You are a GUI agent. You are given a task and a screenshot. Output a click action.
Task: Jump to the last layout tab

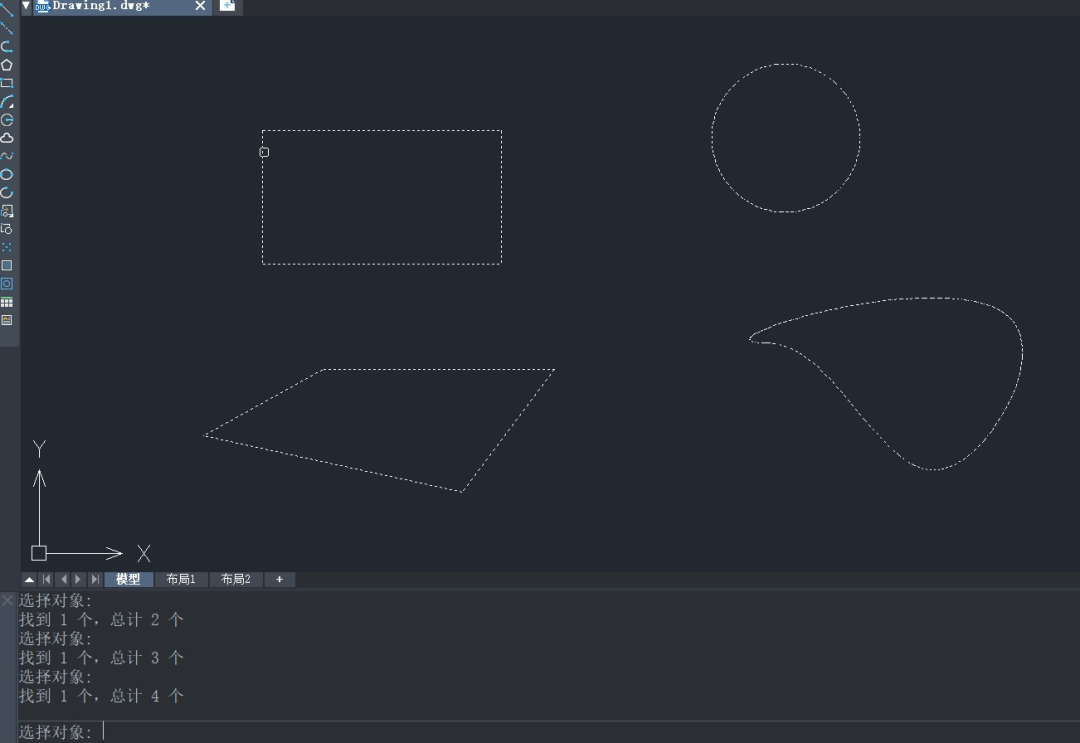point(95,580)
